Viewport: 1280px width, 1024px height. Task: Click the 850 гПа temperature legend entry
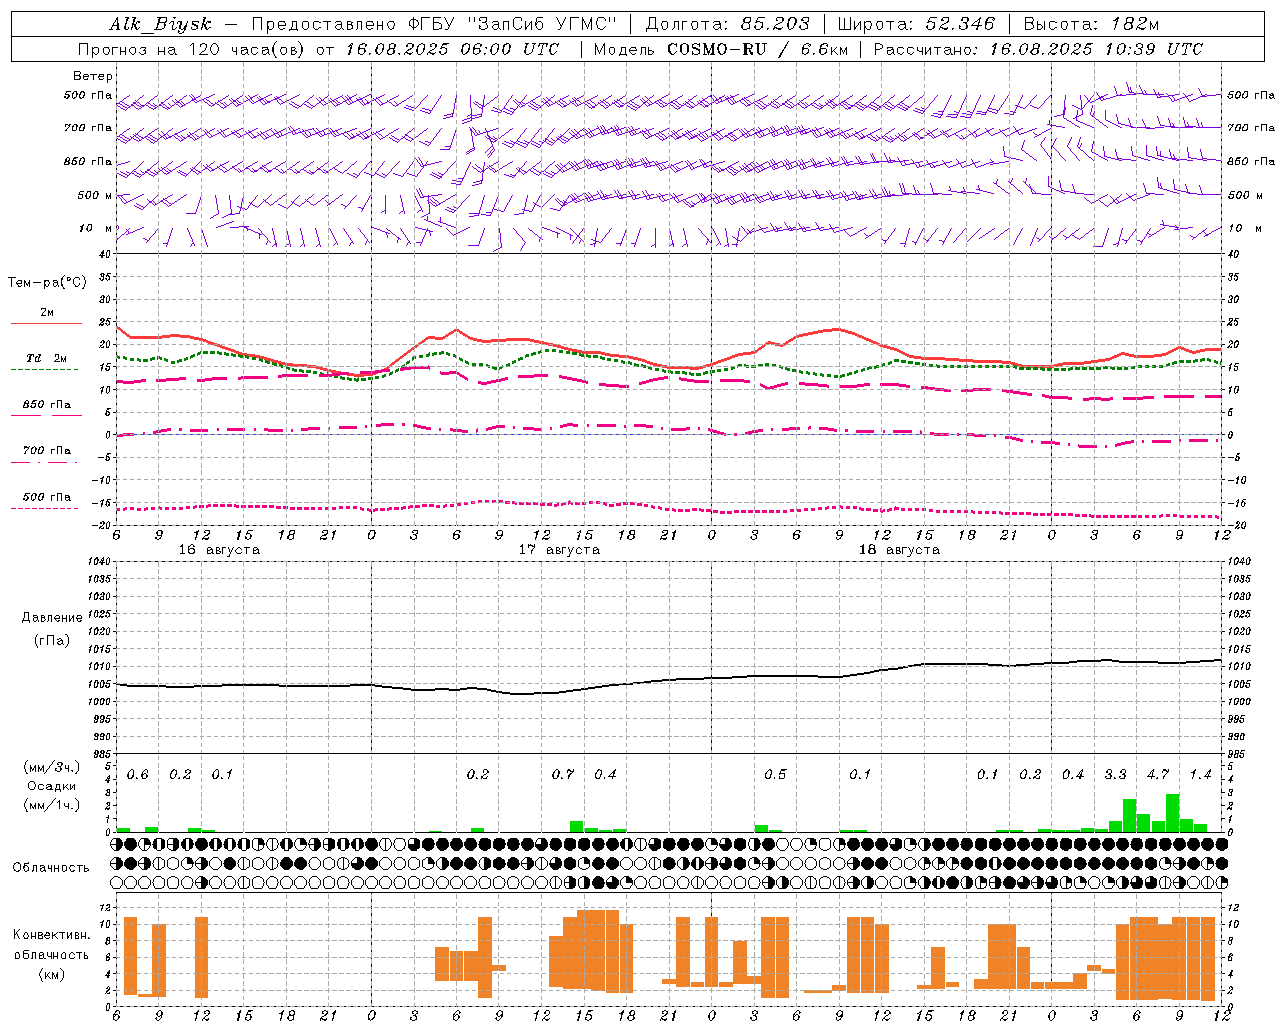pos(46,405)
